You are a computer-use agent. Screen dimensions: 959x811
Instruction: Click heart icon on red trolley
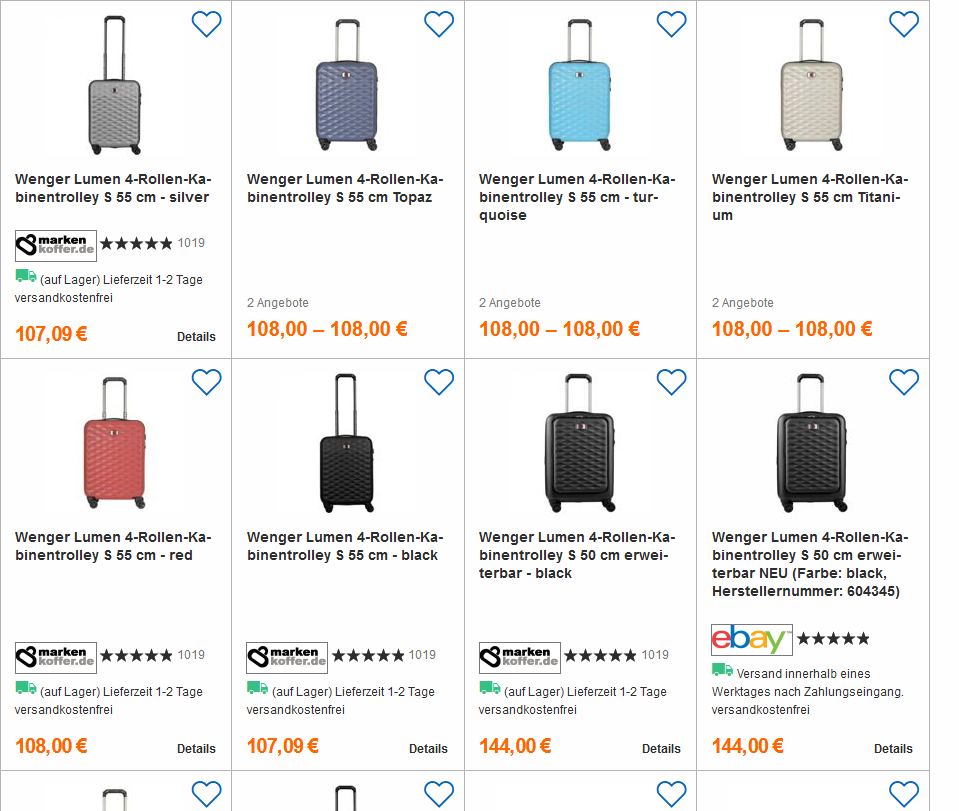click(x=206, y=382)
